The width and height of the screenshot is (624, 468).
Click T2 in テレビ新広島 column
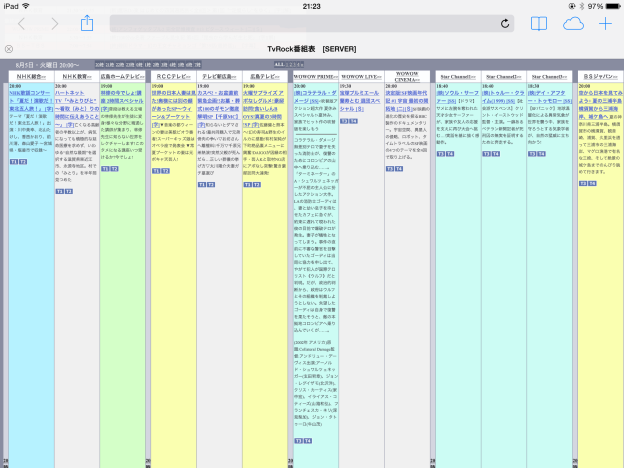211,185
